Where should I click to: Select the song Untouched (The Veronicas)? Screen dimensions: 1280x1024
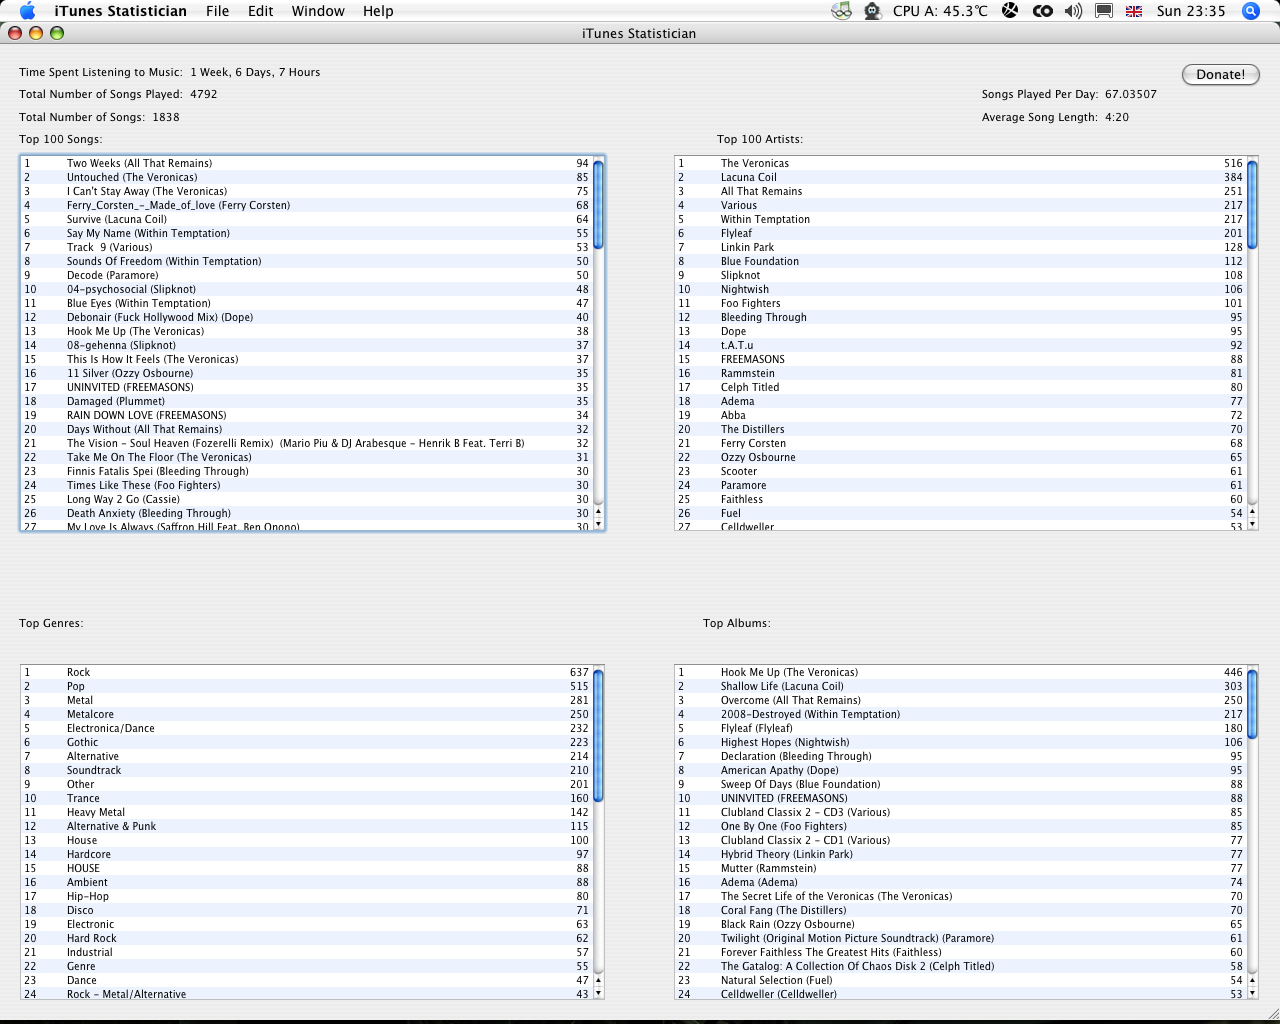click(307, 177)
